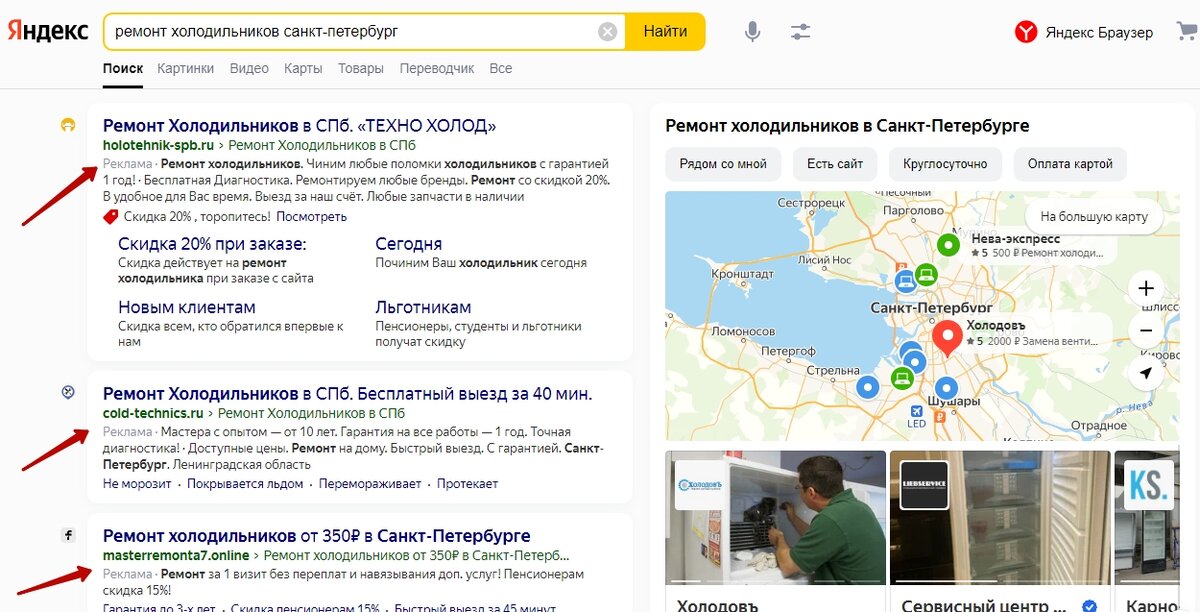Open the shopping basket icon top right
This screenshot has height=612, width=1200.
(x=1185, y=31)
